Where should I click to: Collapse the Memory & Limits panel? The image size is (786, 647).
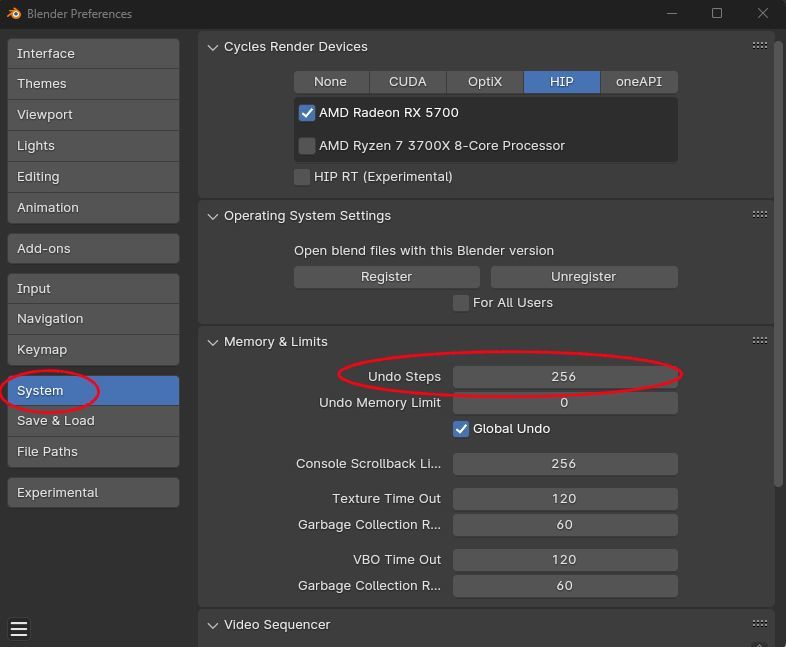click(x=213, y=342)
